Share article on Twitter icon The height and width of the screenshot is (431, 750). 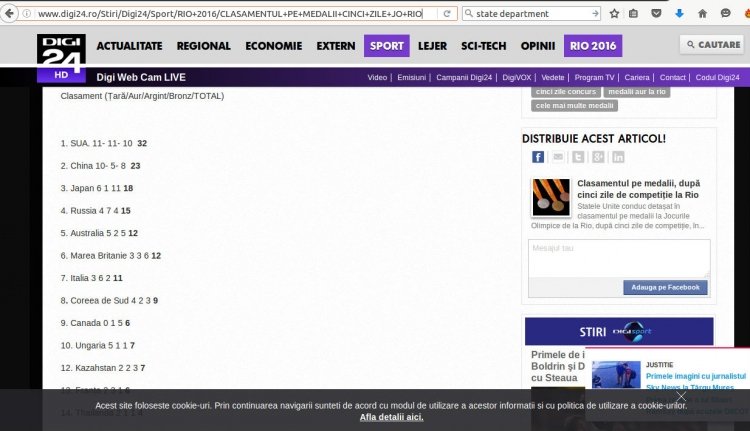coord(578,157)
